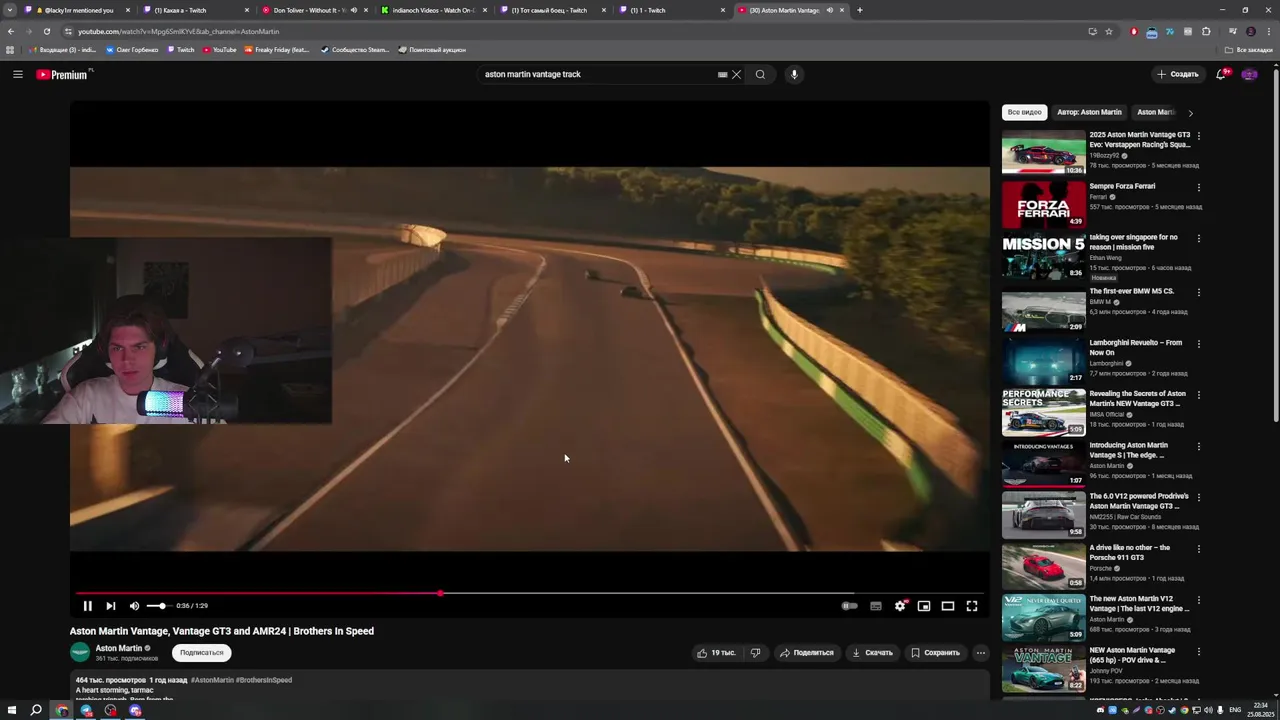
Task: Clear the search query with X
Action: pyautogui.click(x=737, y=74)
